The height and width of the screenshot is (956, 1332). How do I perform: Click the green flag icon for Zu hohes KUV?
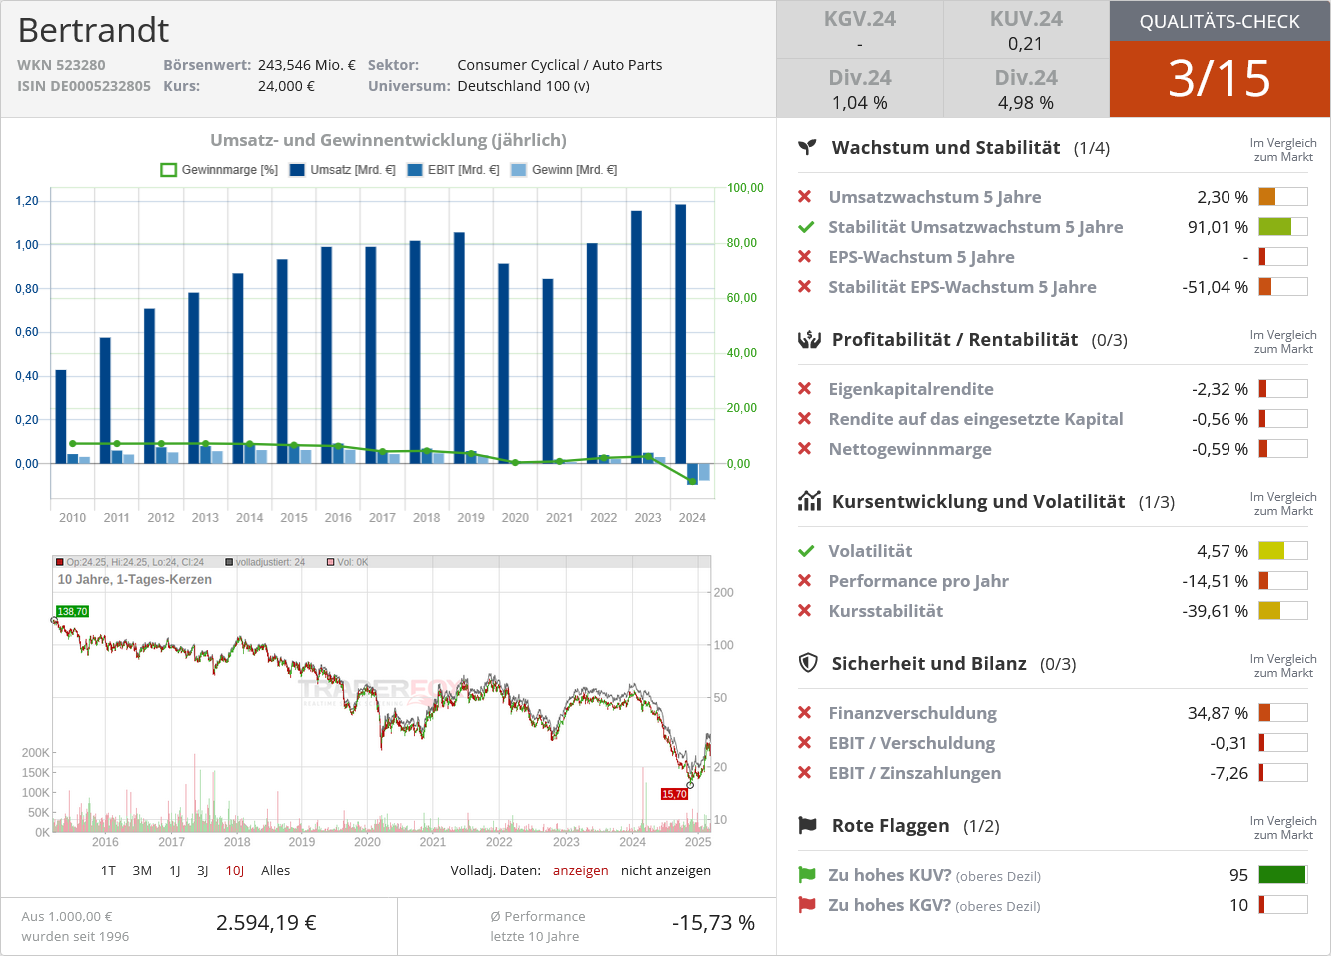pyautogui.click(x=807, y=874)
